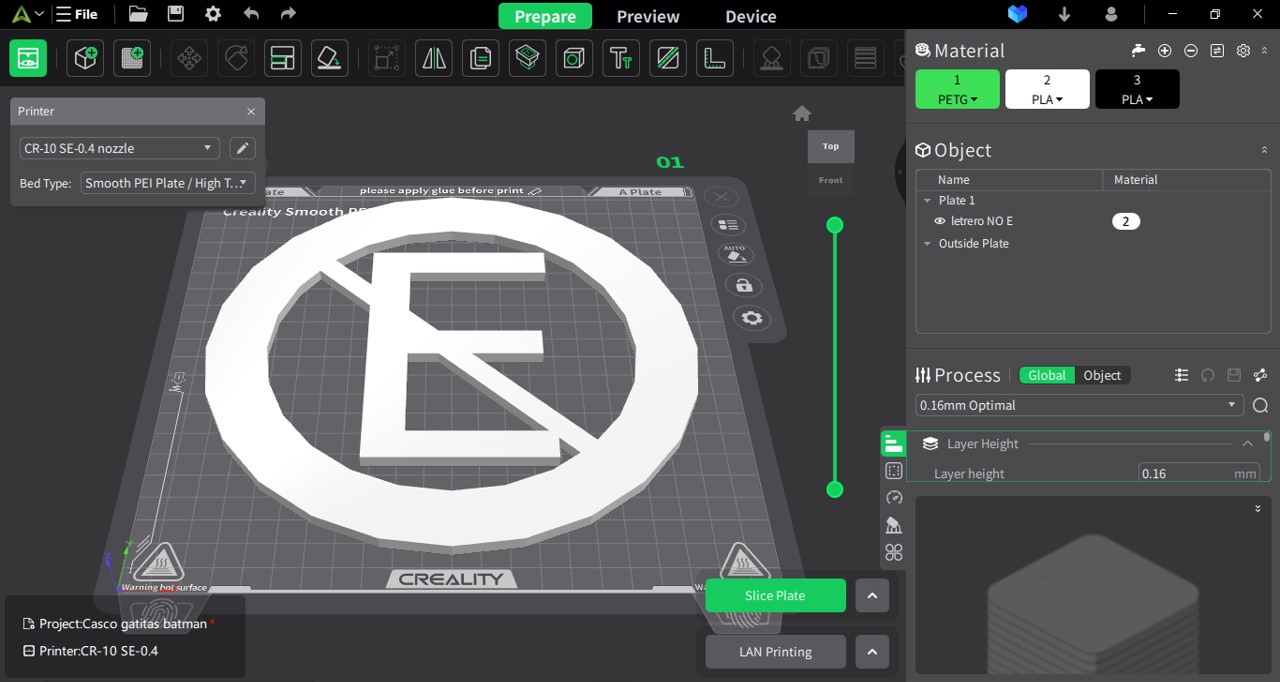Collapse the Layer Height section

click(1248, 444)
